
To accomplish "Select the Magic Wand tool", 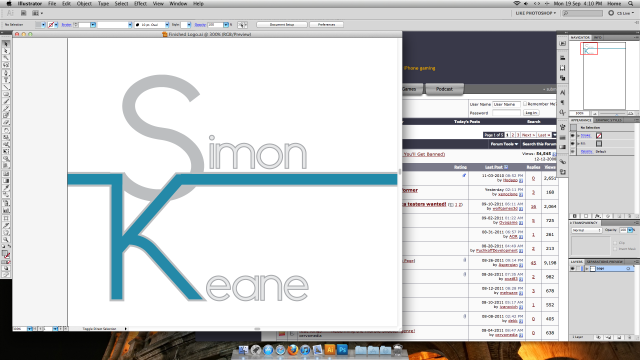I will tap(6, 58).
